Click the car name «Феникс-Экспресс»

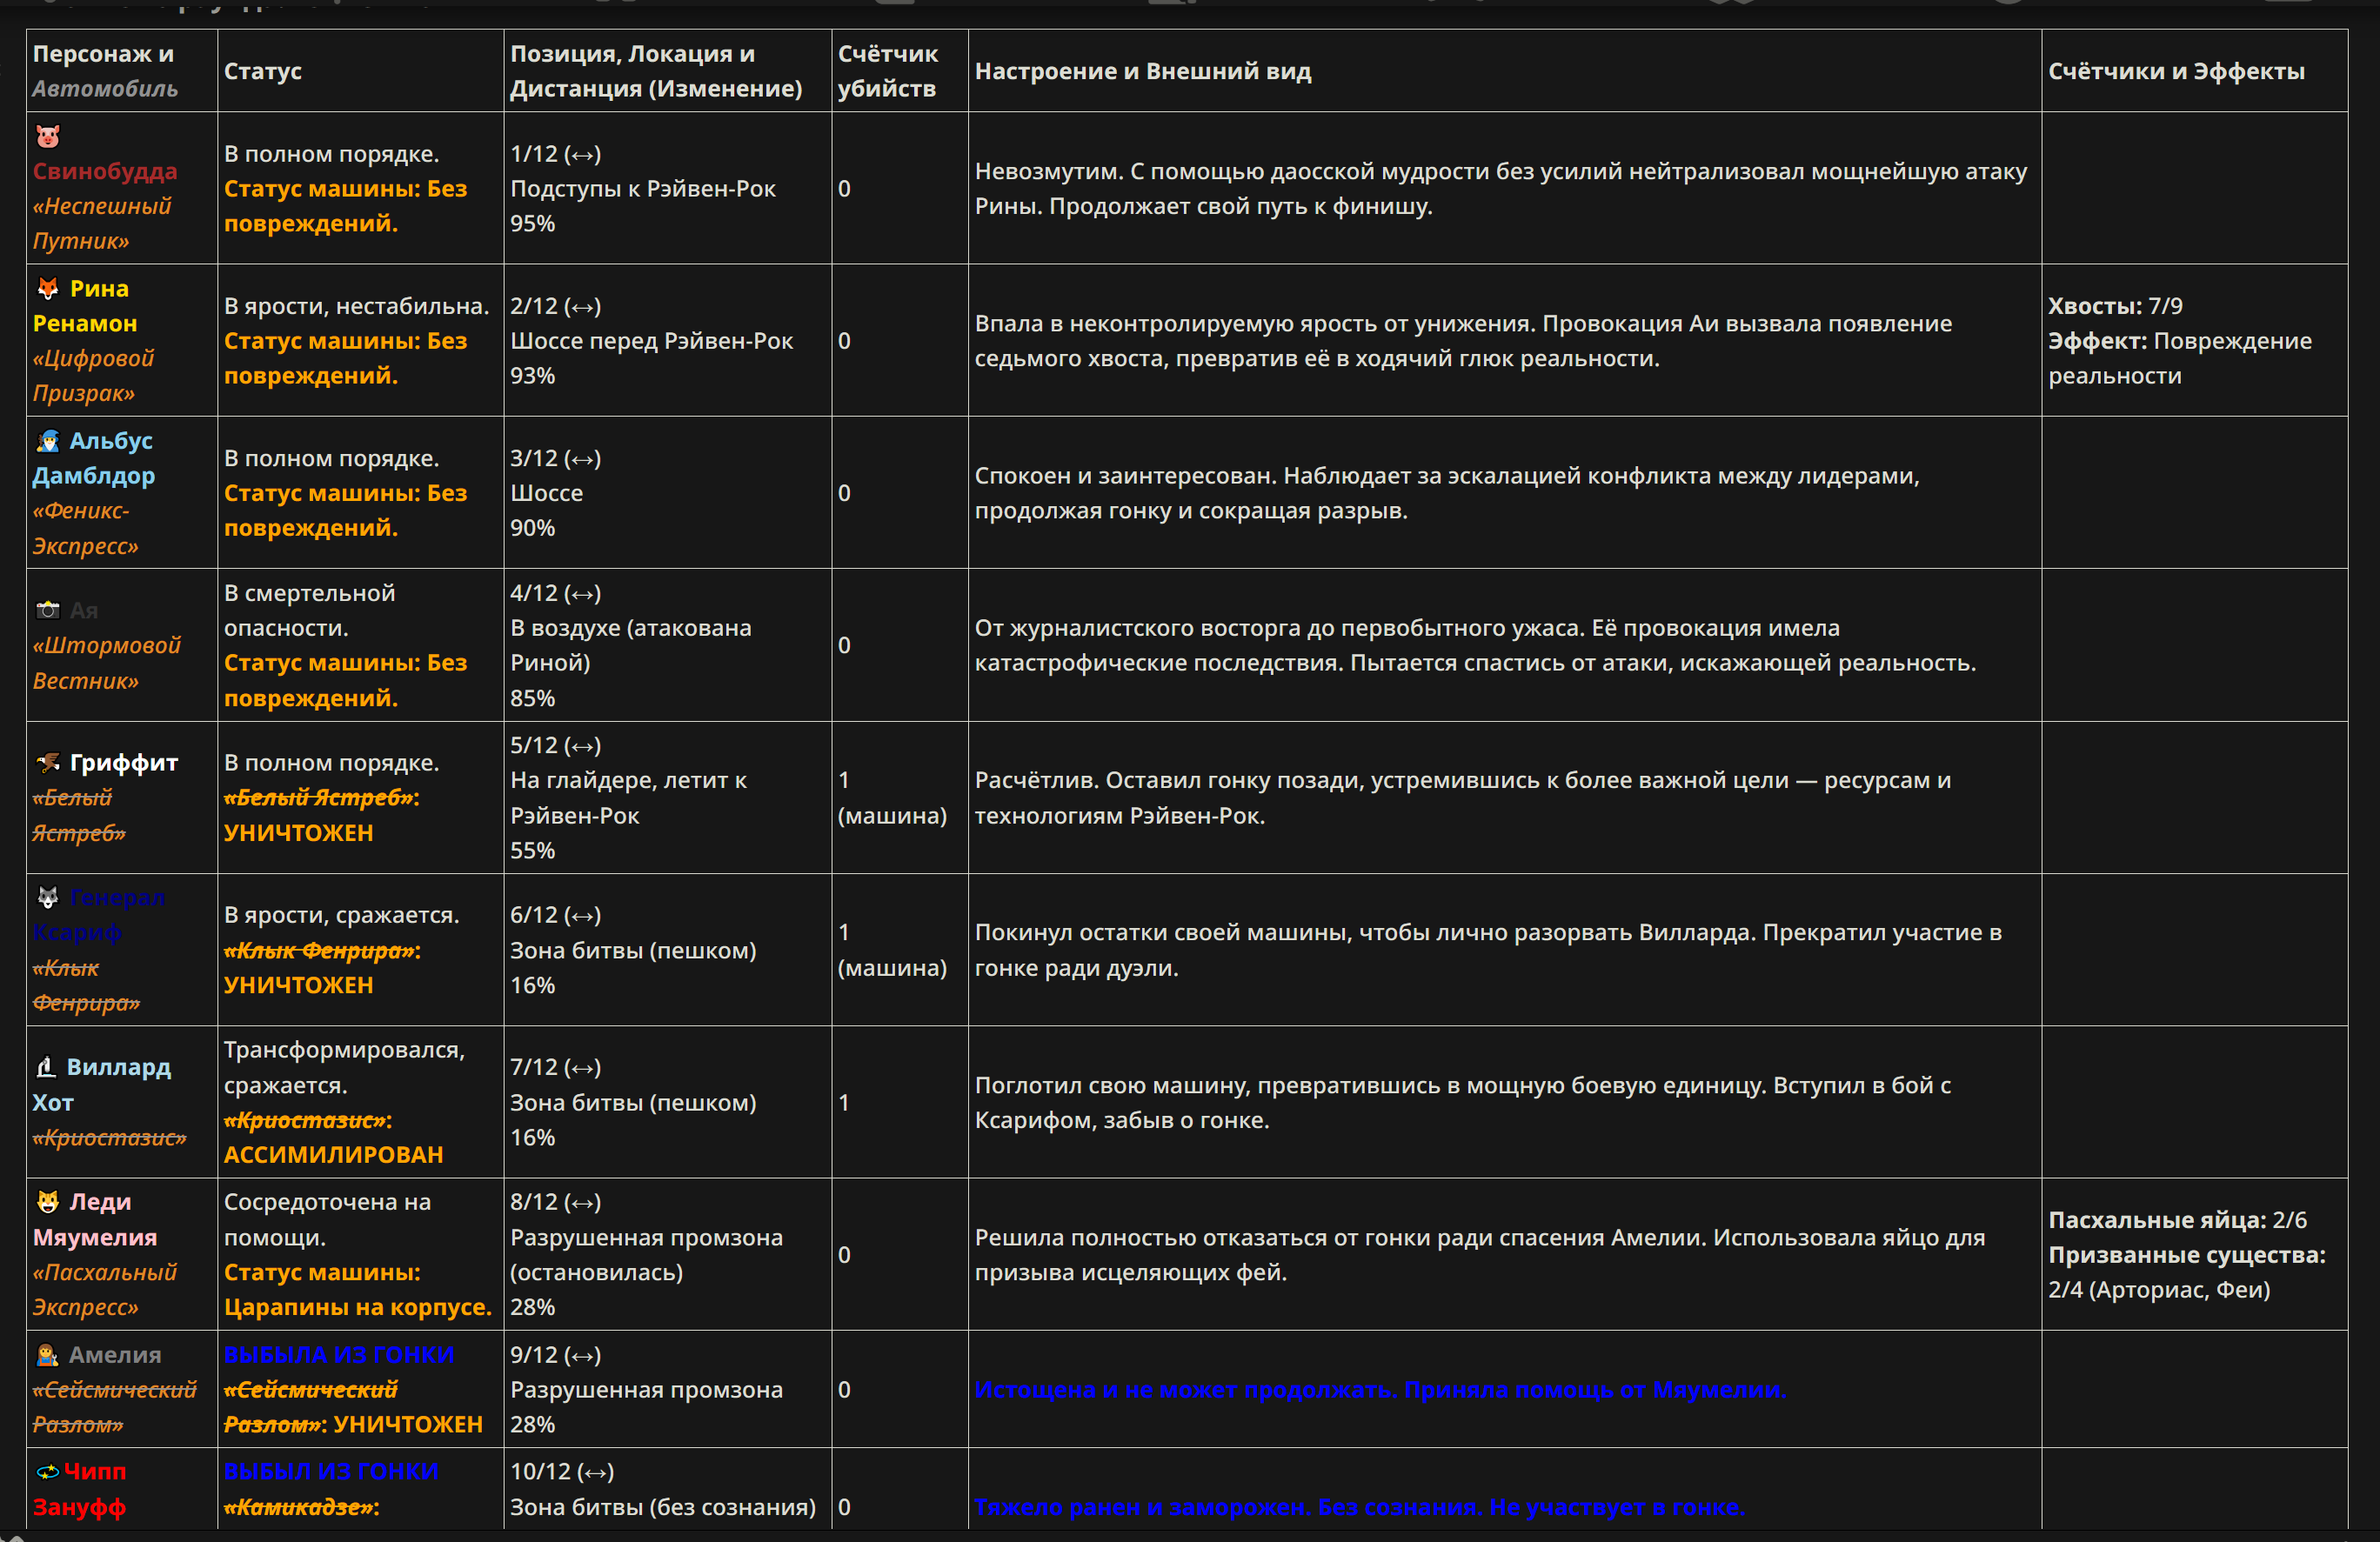click(x=86, y=528)
